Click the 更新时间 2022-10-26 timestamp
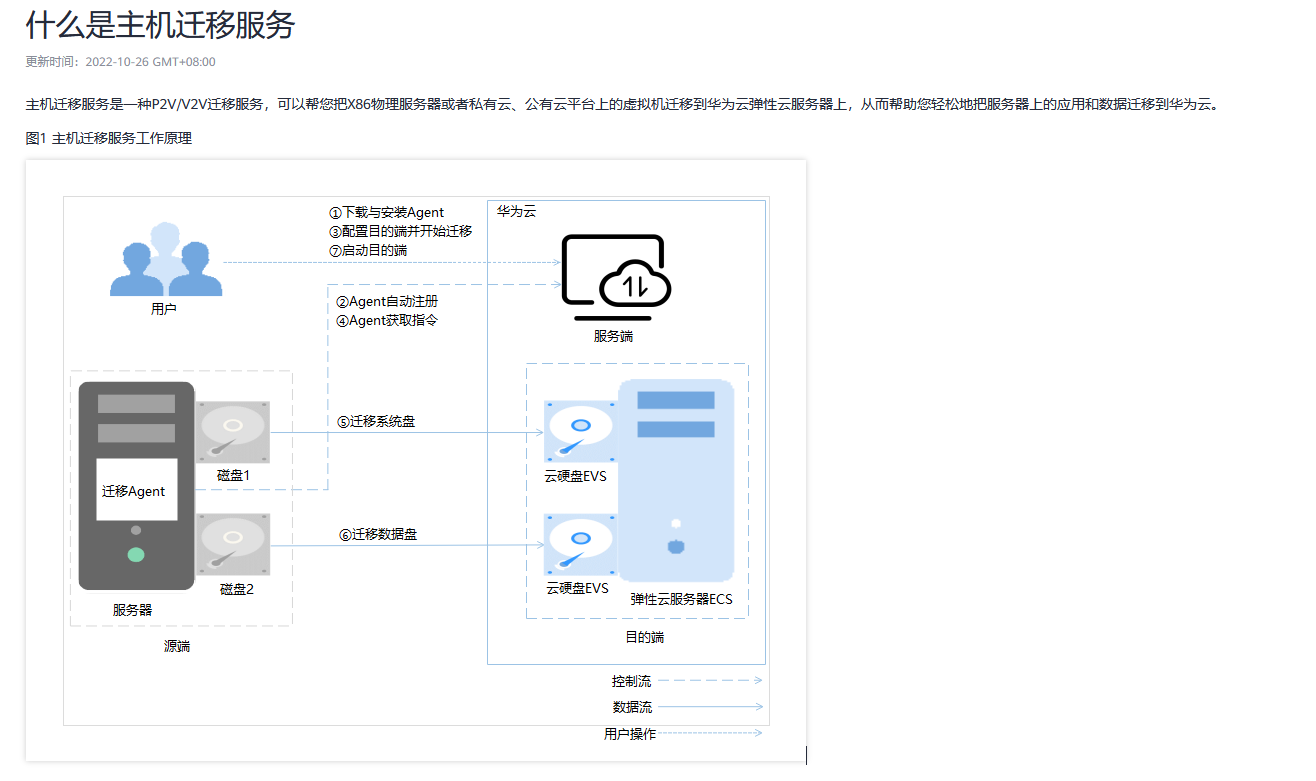The image size is (1316, 781). point(120,62)
